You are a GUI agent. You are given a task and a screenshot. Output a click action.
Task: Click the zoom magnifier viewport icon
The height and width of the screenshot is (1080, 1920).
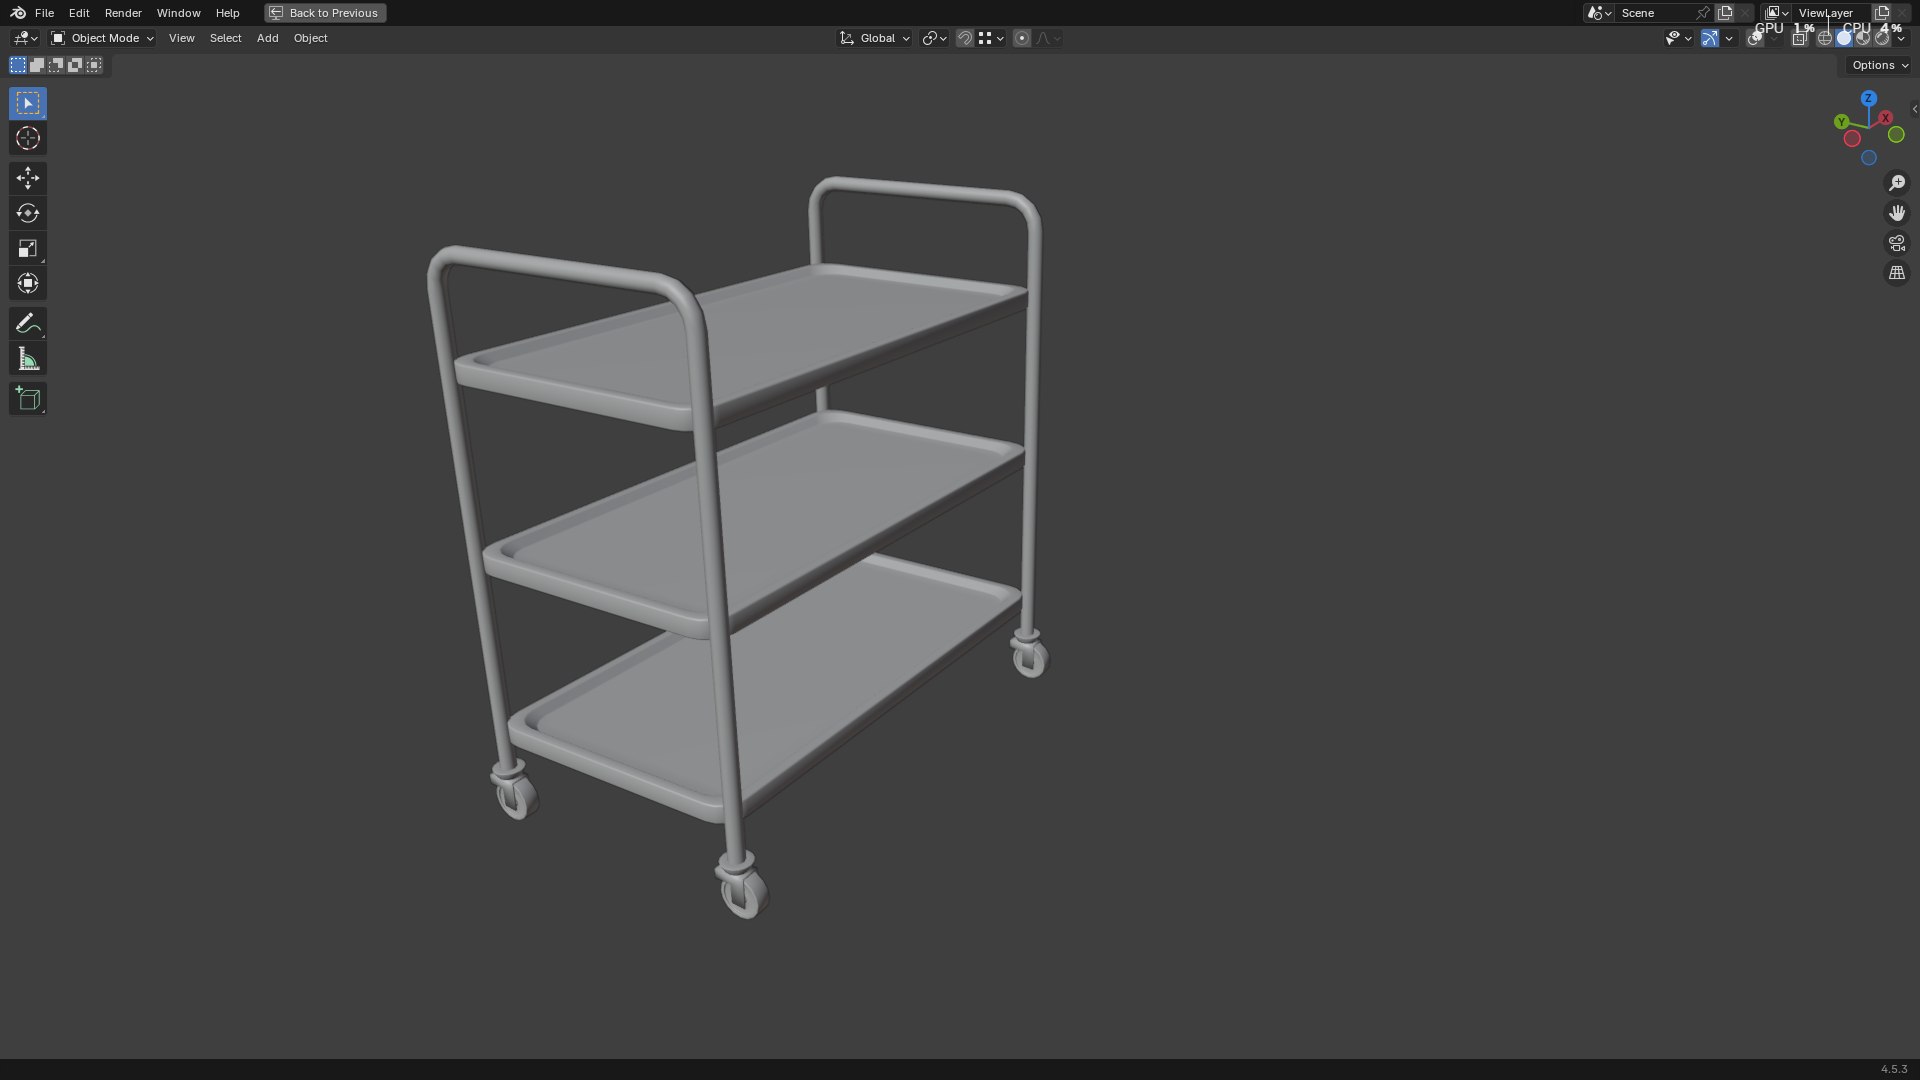1897,183
